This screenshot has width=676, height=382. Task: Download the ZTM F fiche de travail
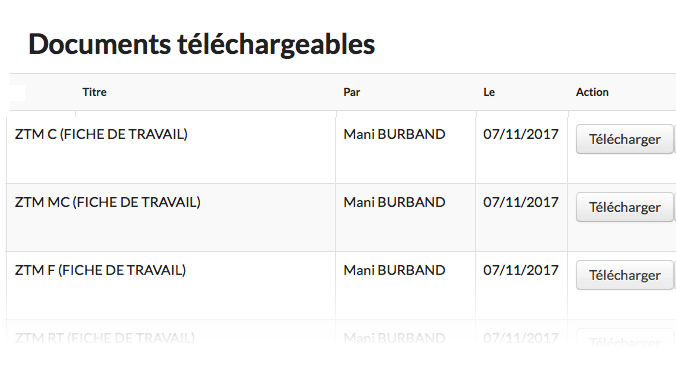point(624,275)
